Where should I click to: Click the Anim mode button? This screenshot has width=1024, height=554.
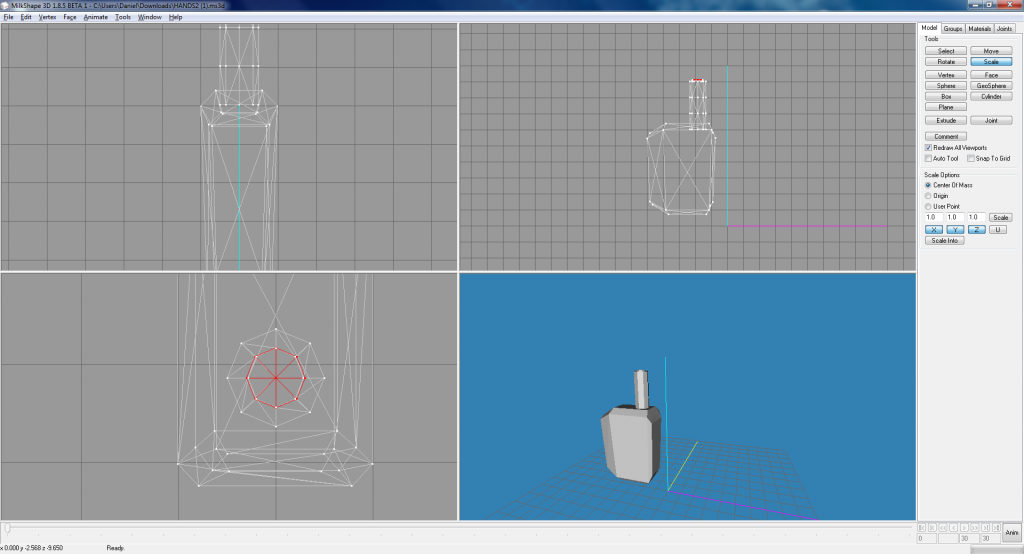[1012, 533]
